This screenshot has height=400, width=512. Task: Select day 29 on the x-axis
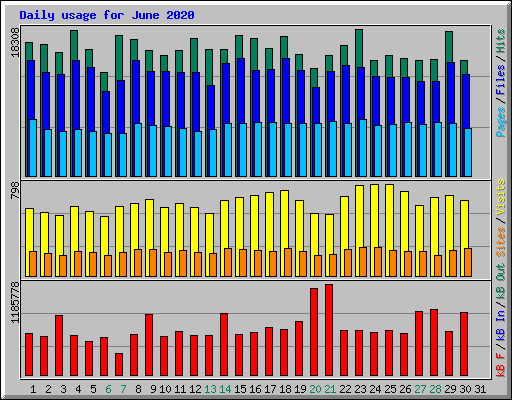[x=450, y=389]
